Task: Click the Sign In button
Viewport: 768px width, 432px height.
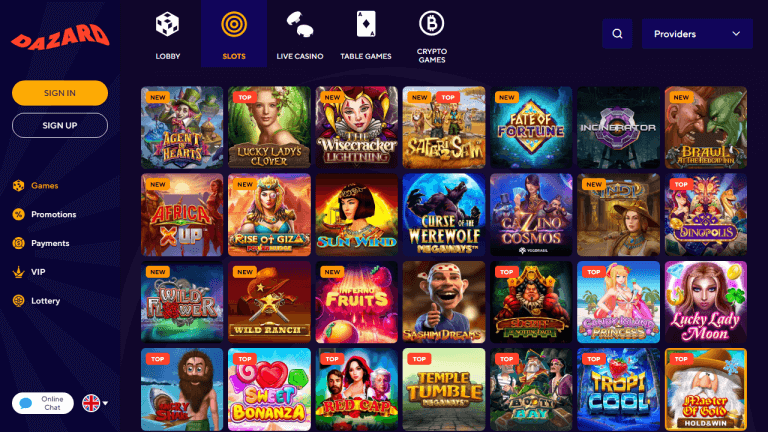Action: [60, 93]
